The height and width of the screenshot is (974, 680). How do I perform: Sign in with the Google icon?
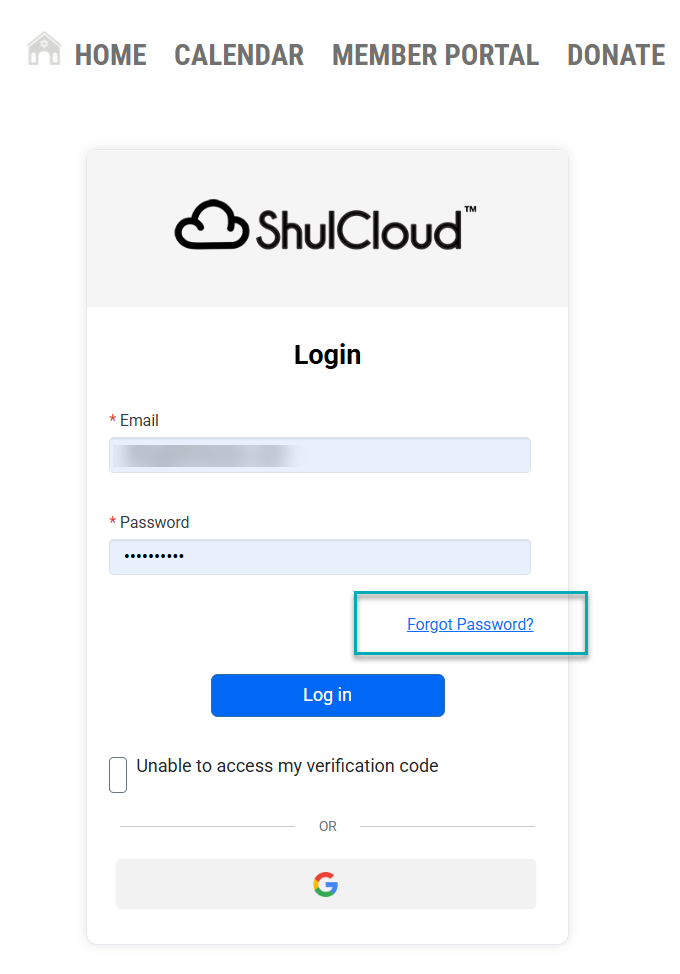(325, 885)
